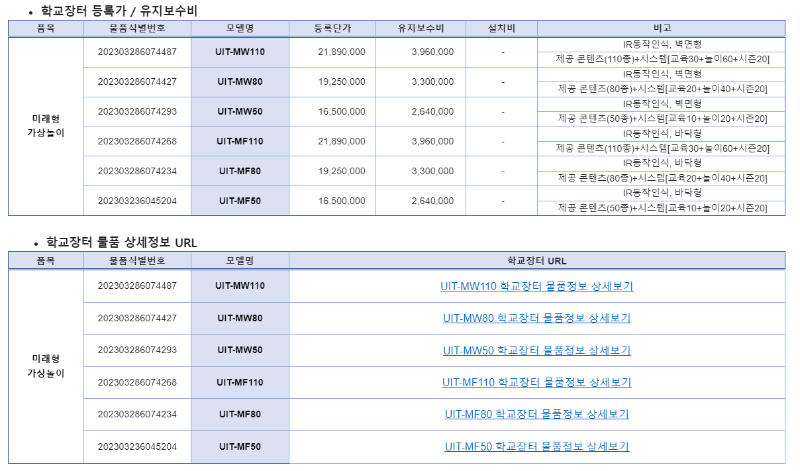This screenshot has width=800, height=471.
Task: Select UIT-MF110 model cell in the price table
Action: coord(240,141)
